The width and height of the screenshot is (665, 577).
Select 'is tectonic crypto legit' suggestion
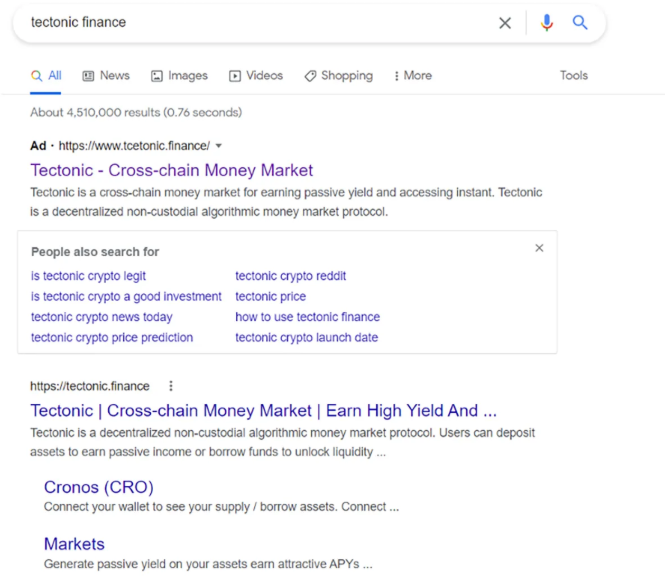88,276
